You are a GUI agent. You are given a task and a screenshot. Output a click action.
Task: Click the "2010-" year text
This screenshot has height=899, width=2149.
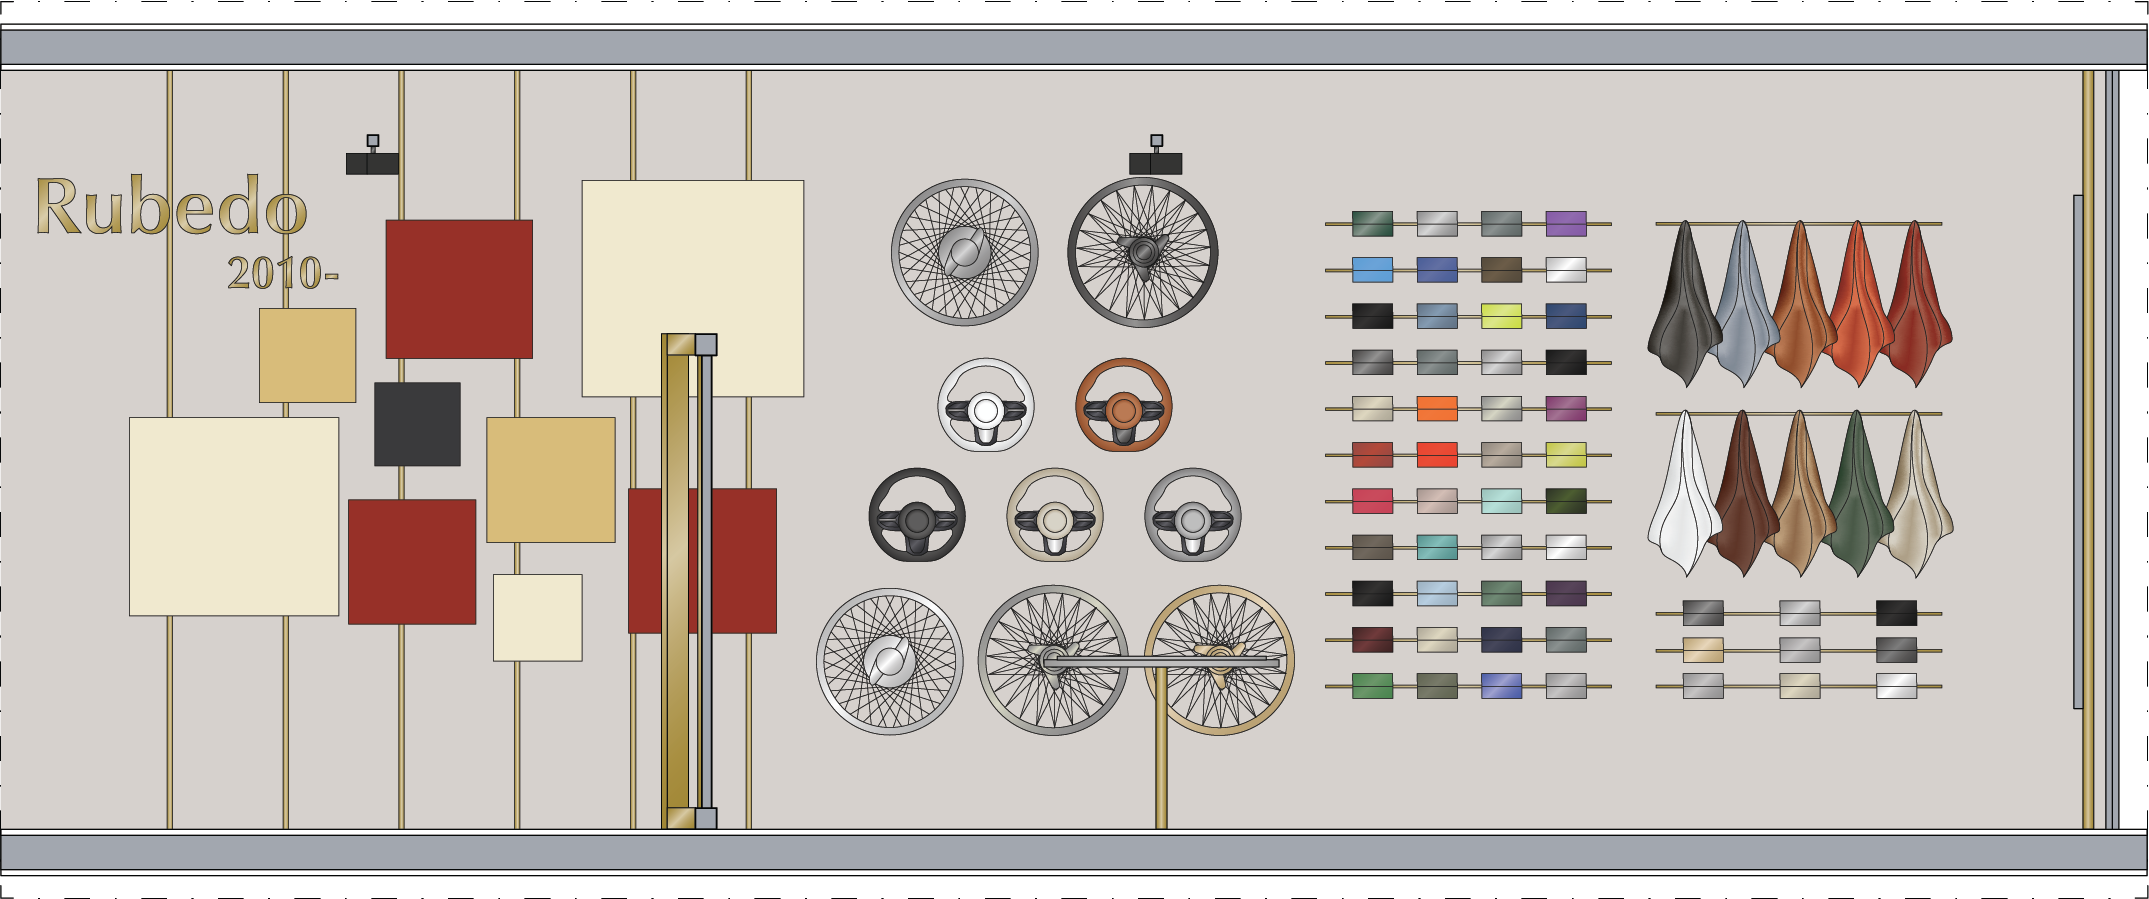click(x=283, y=273)
